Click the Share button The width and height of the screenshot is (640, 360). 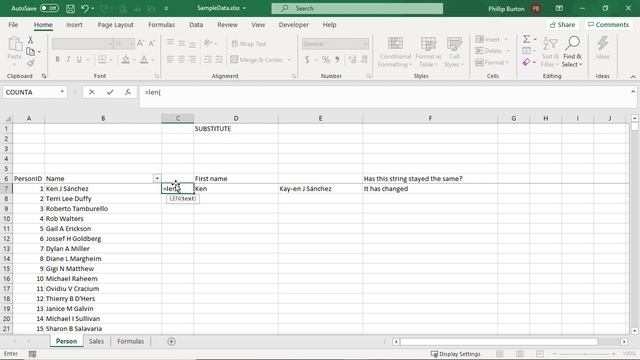tap(562, 25)
